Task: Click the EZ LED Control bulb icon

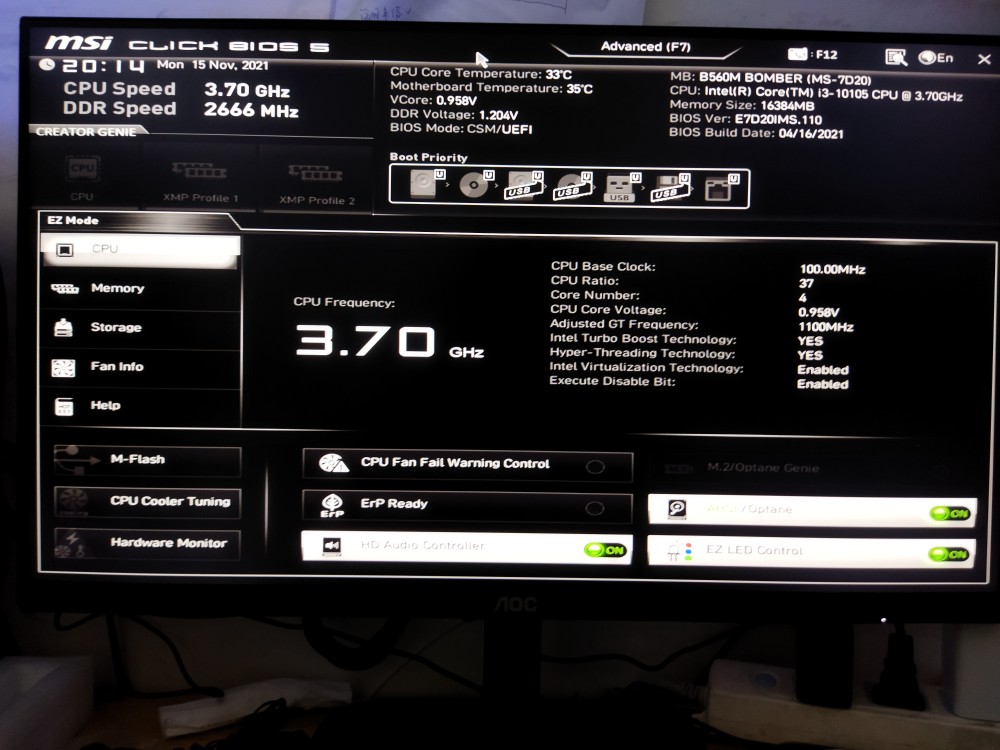Action: coord(679,551)
